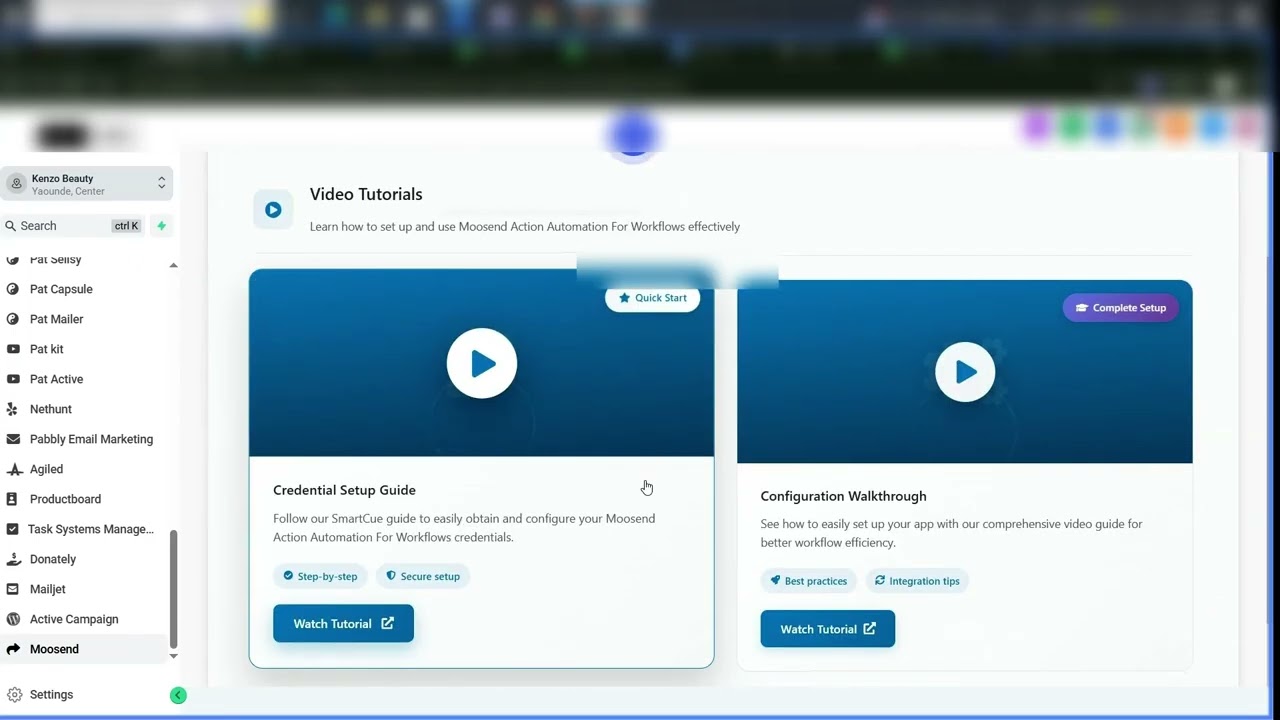The width and height of the screenshot is (1280, 720).
Task: Select the Donately sidebar label
Action: point(53,559)
